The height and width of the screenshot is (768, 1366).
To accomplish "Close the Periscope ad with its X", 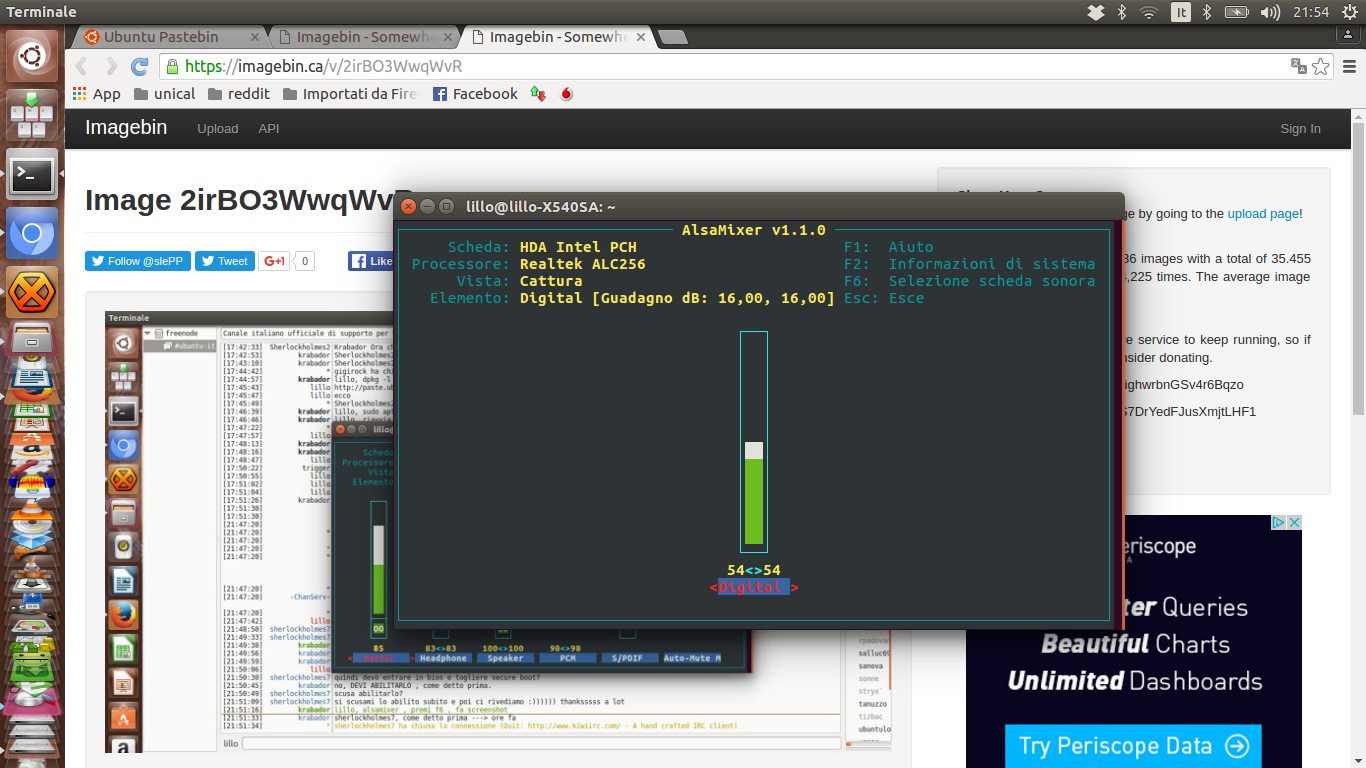I will (1294, 523).
